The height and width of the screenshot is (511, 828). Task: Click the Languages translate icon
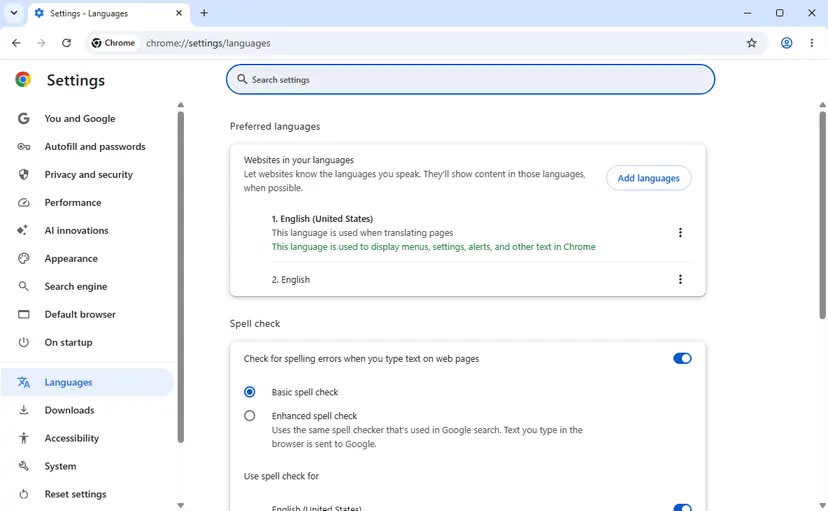[23, 382]
